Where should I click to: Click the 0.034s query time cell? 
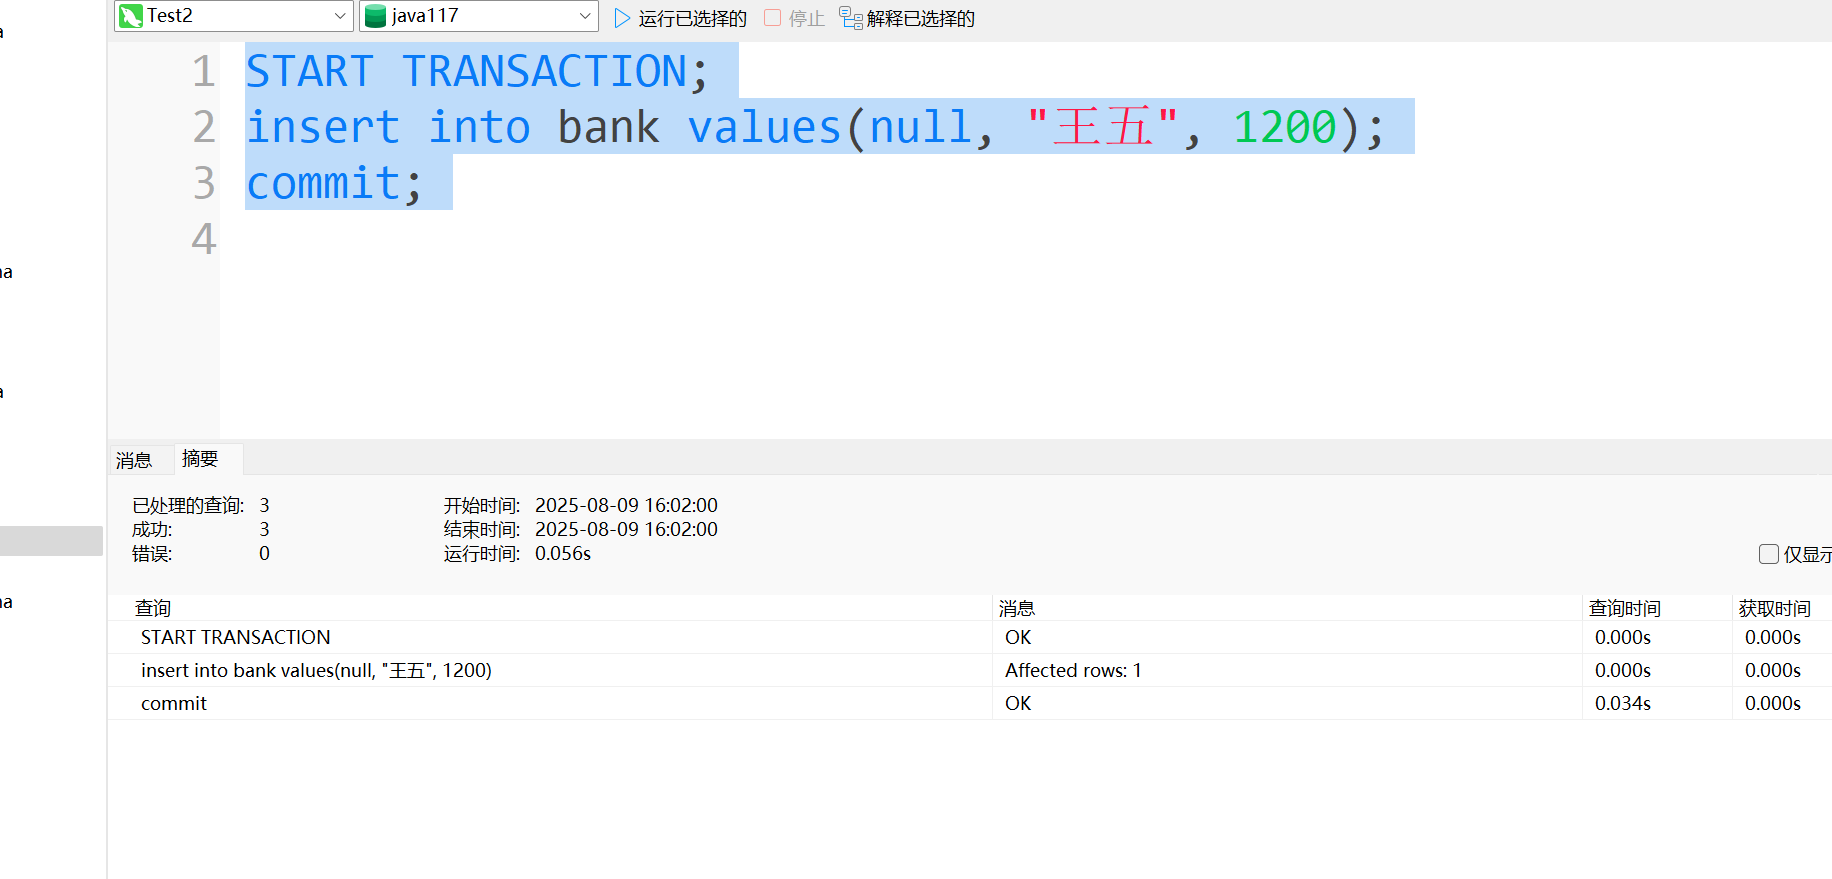[1623, 703]
